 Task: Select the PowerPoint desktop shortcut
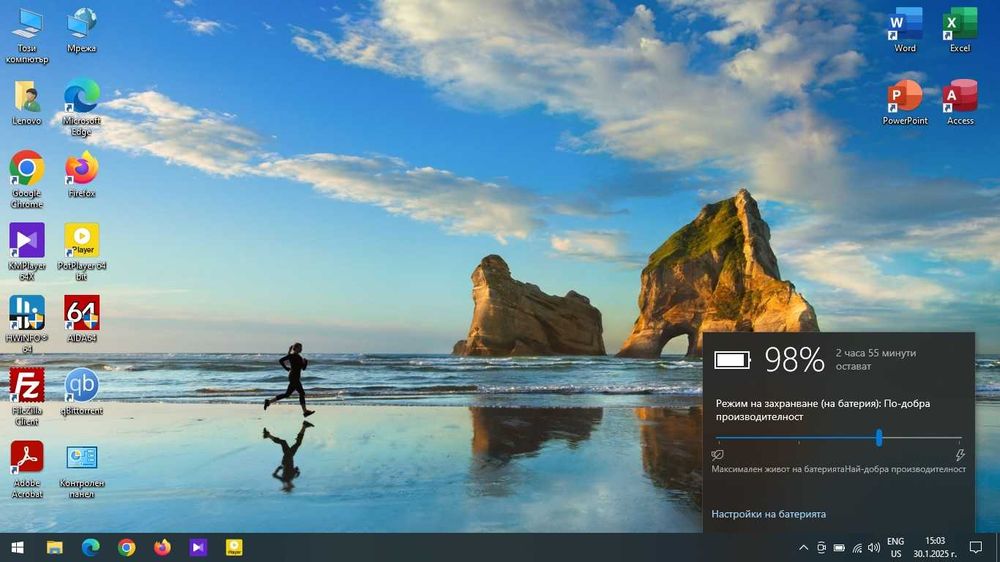905,97
